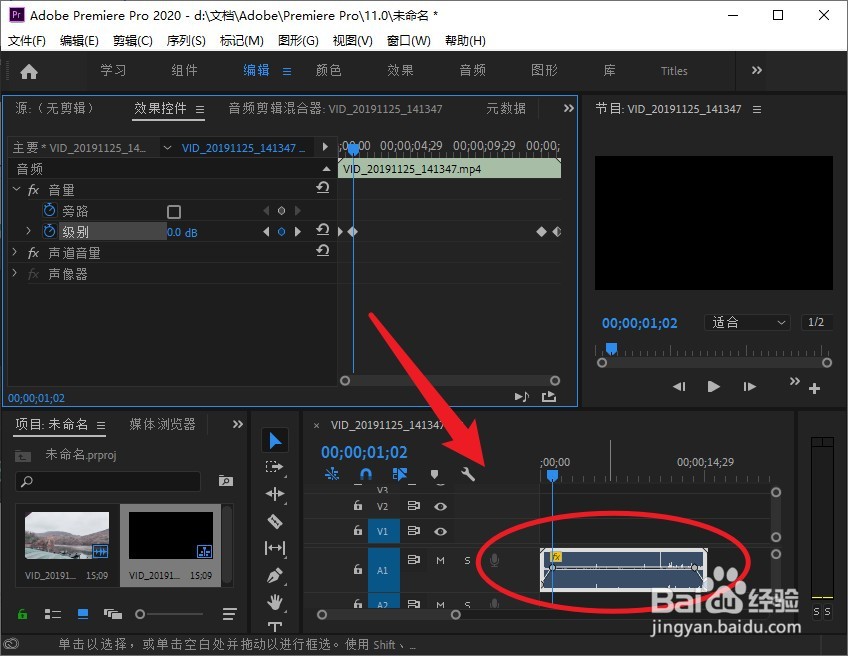Step back one frame in program monitor
Image resolution: width=848 pixels, height=656 pixels.
(x=679, y=387)
